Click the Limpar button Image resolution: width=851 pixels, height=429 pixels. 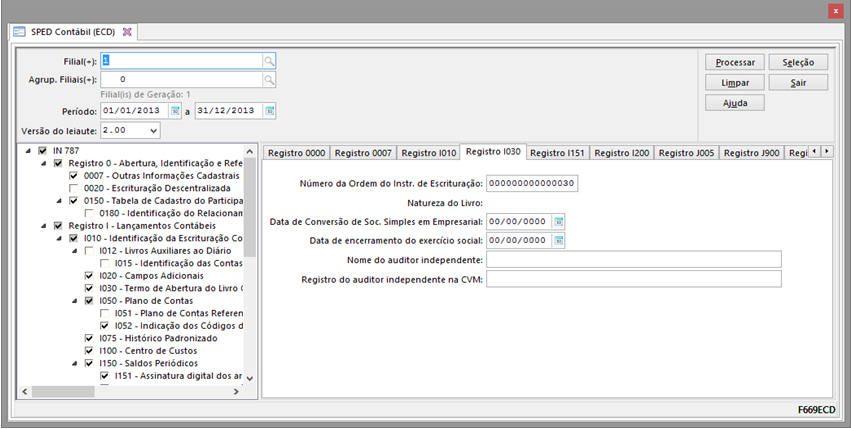point(735,83)
